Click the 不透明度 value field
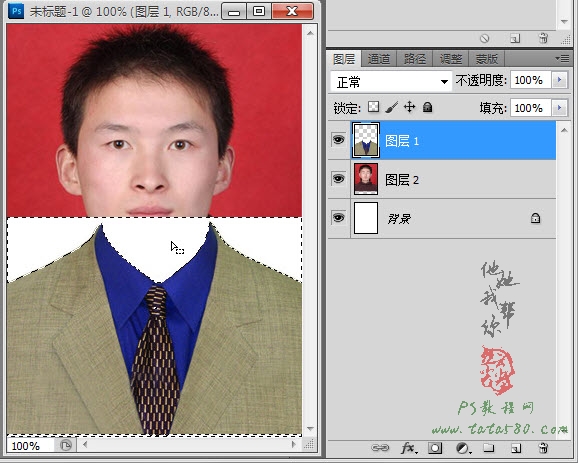578x463 pixels. (x=530, y=80)
